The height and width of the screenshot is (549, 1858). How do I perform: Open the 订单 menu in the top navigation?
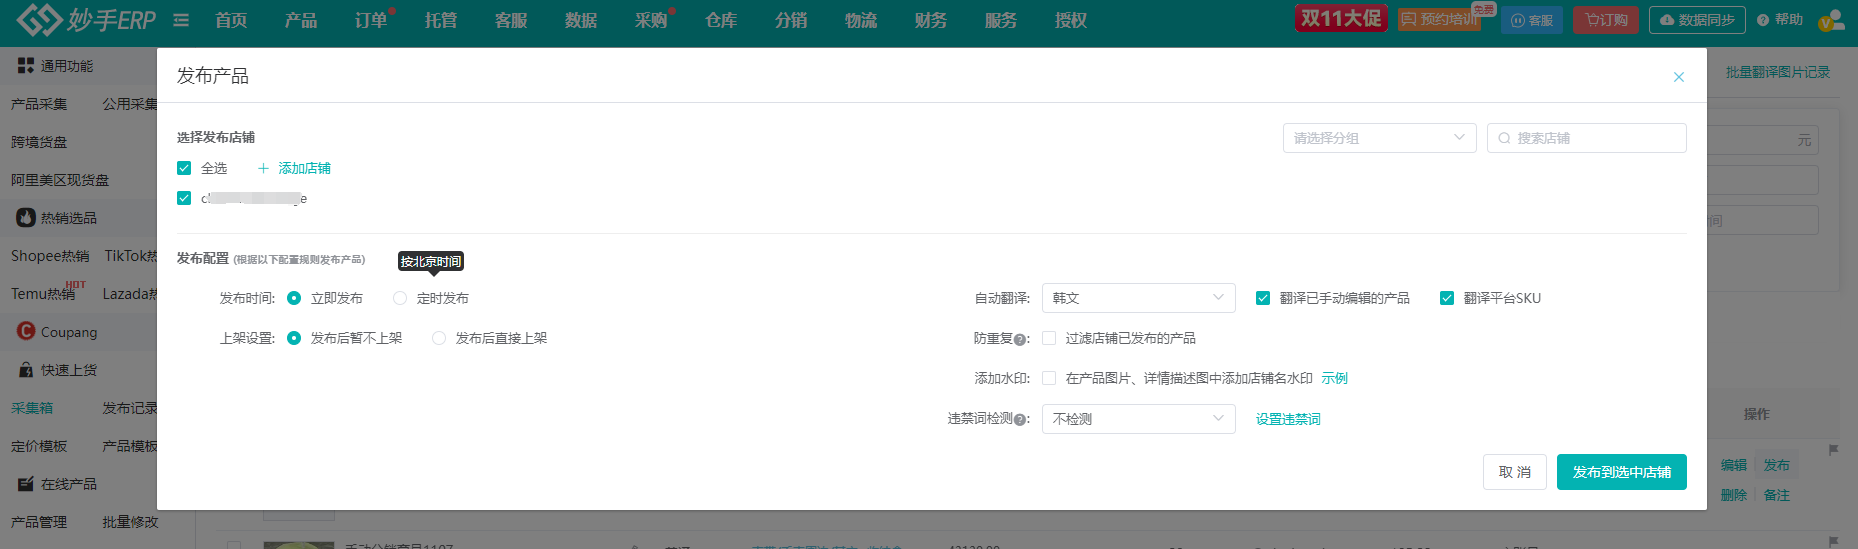click(x=371, y=20)
